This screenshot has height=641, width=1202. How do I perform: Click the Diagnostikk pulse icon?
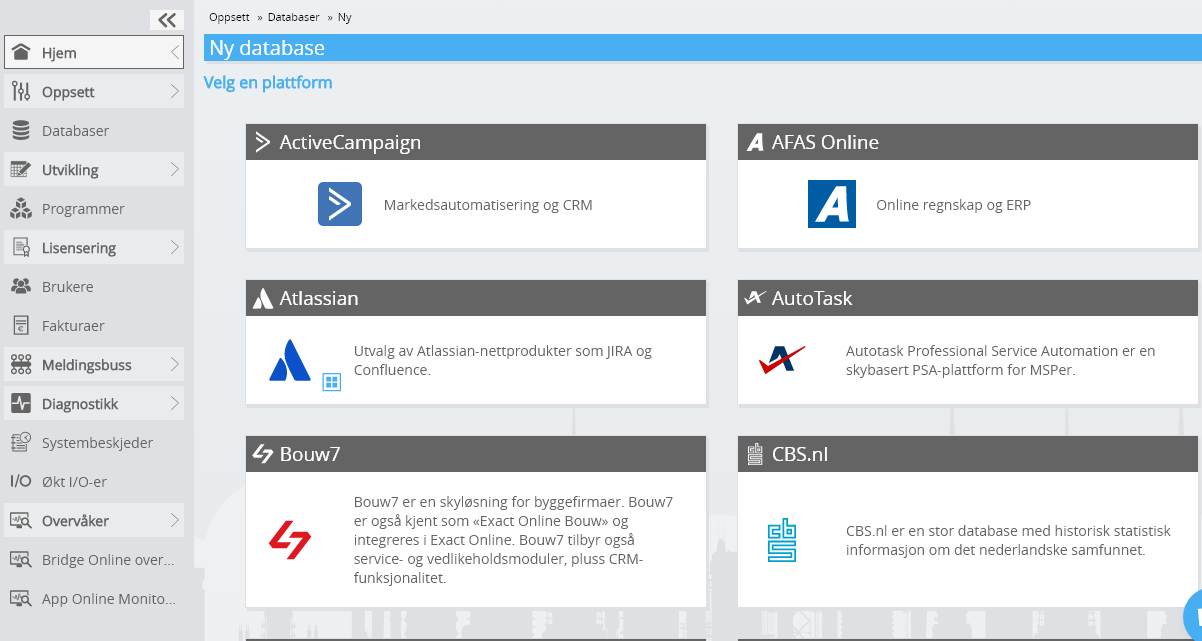pyautogui.click(x=21, y=404)
